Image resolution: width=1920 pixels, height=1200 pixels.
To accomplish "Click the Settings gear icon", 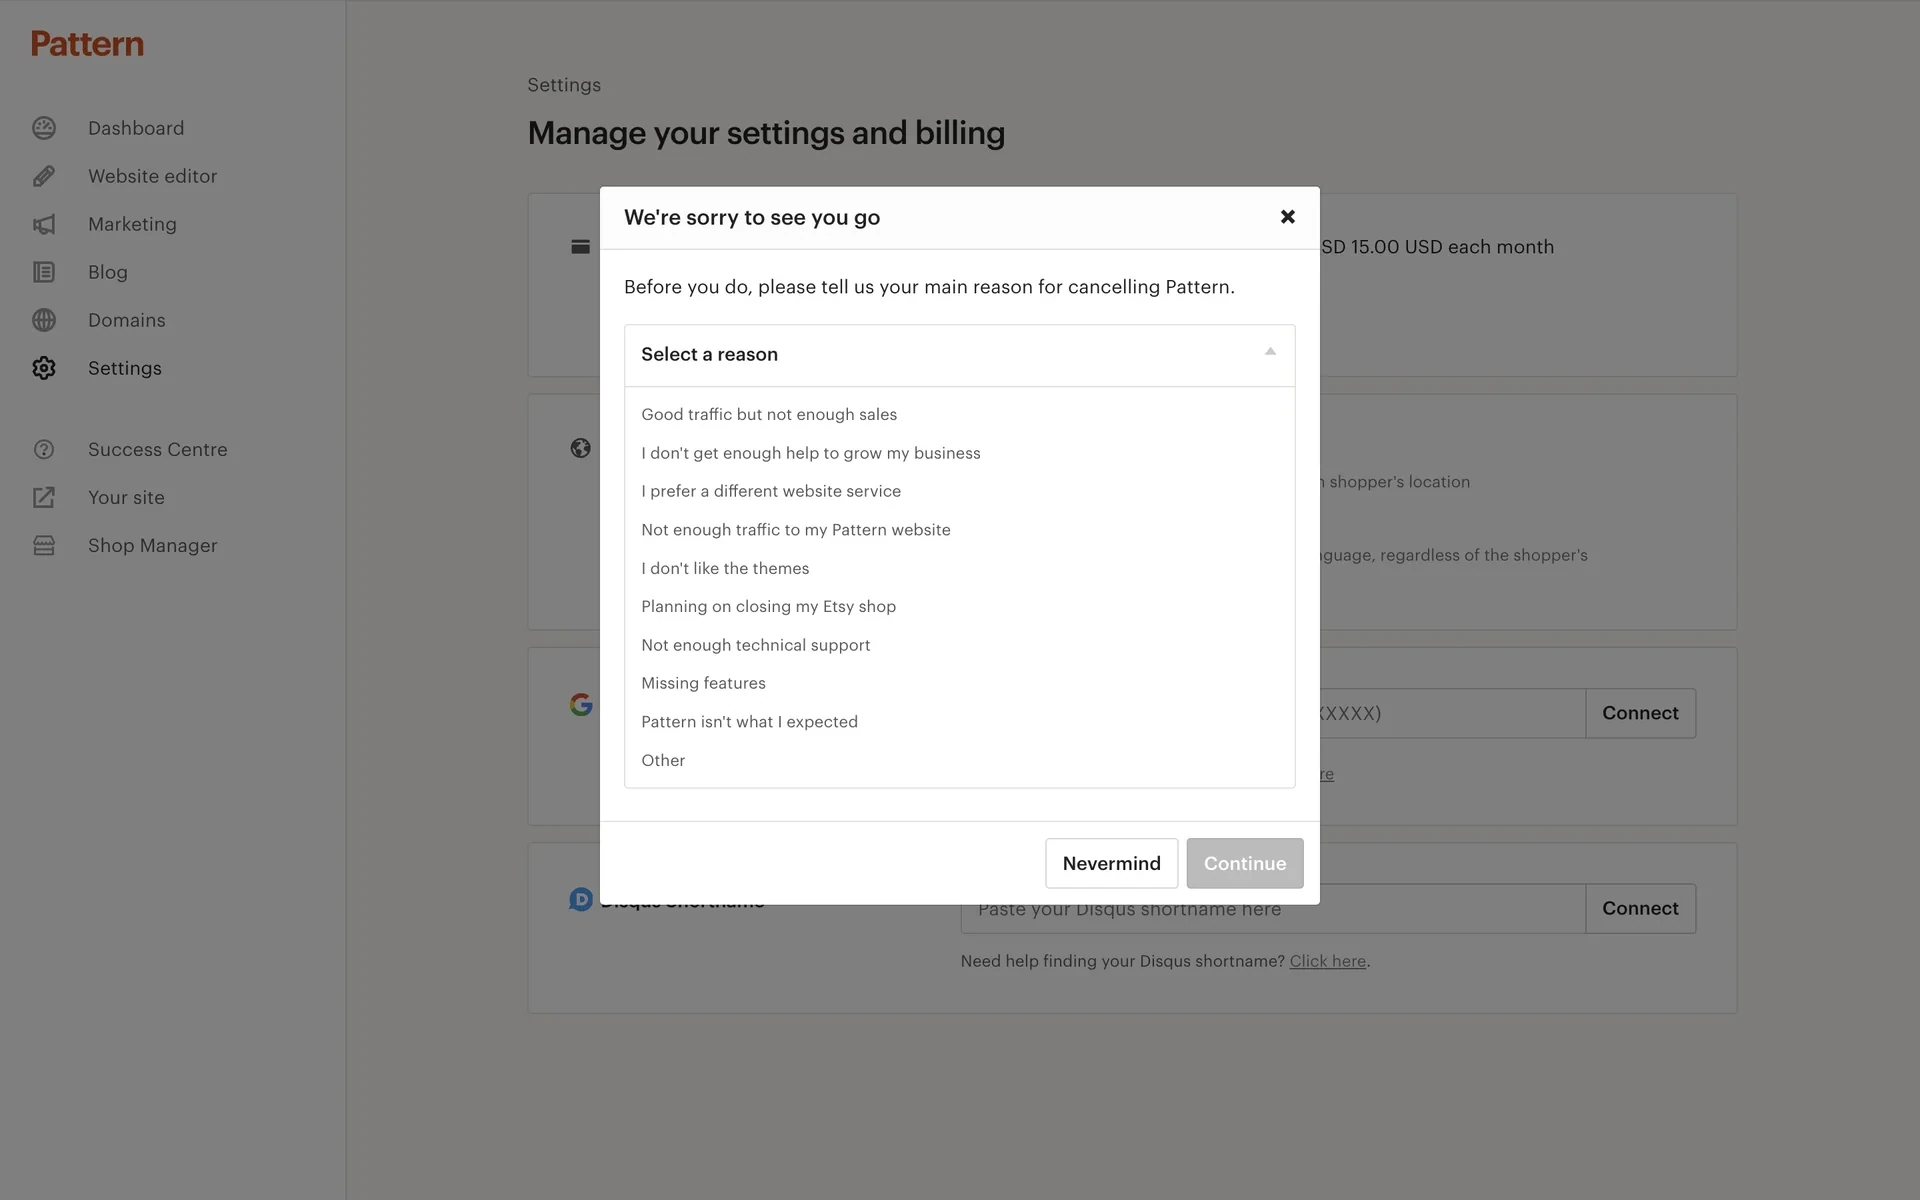I will [x=44, y=368].
